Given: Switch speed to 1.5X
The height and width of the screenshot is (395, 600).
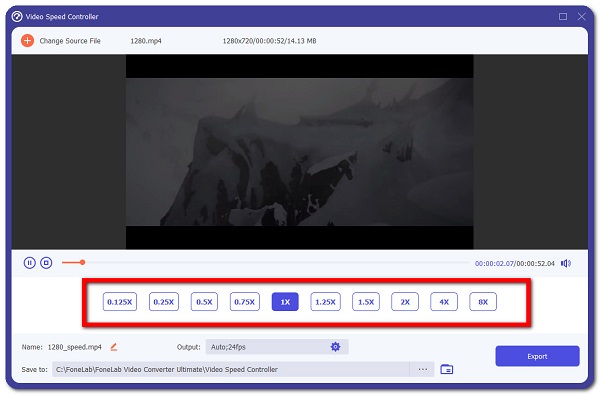Looking at the screenshot, I should coord(366,302).
